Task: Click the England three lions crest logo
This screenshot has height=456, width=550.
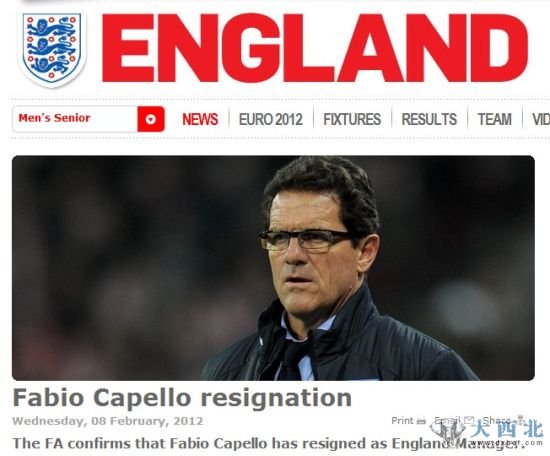Action: coord(52,49)
